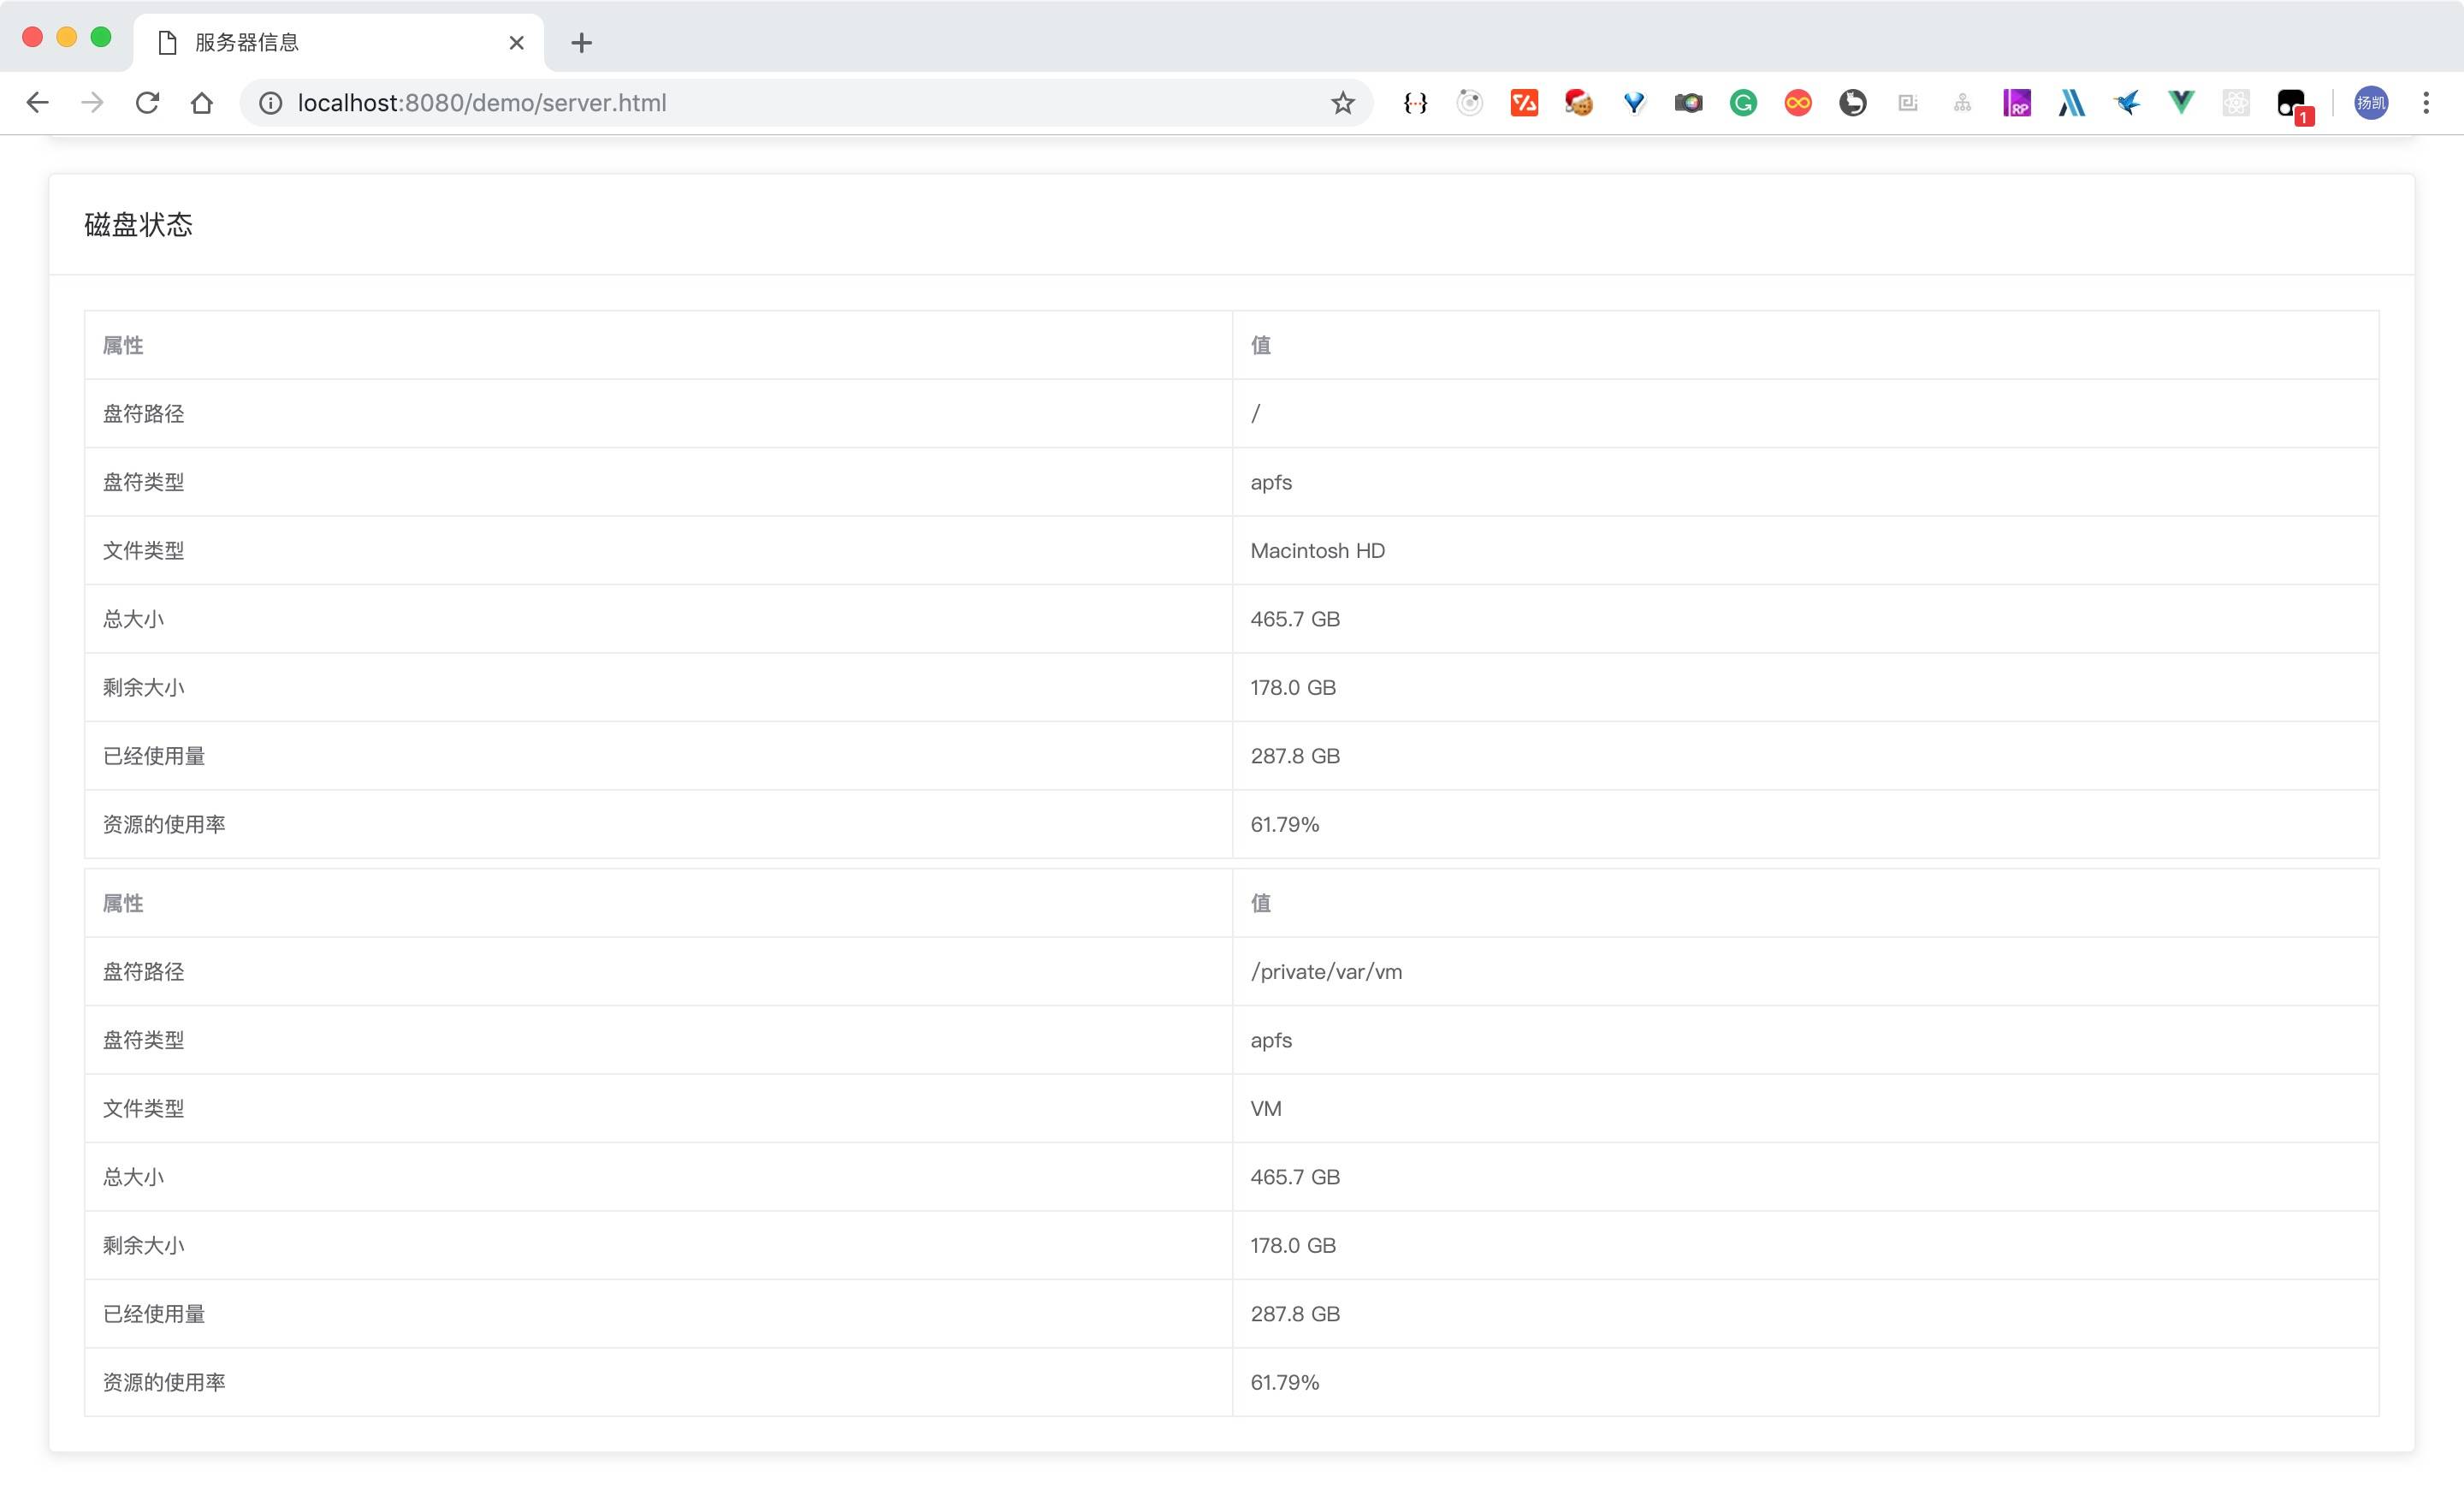Open a new browser tab
Viewport: 2464px width, 1501px height.
581,43
